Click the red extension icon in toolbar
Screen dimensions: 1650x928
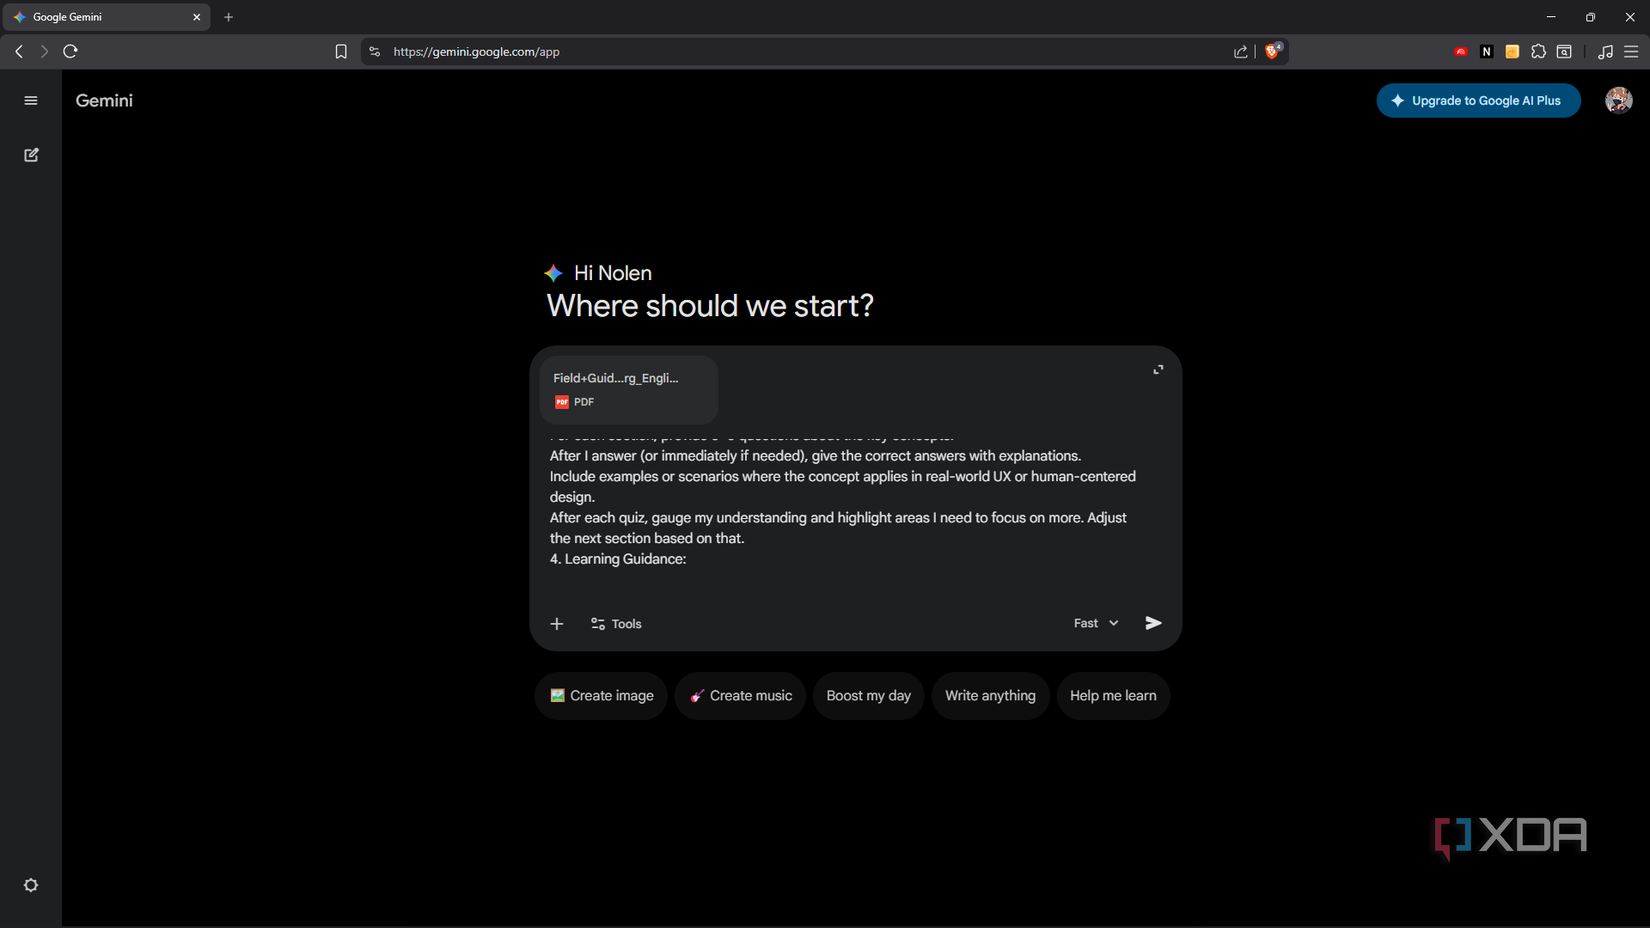point(1460,52)
